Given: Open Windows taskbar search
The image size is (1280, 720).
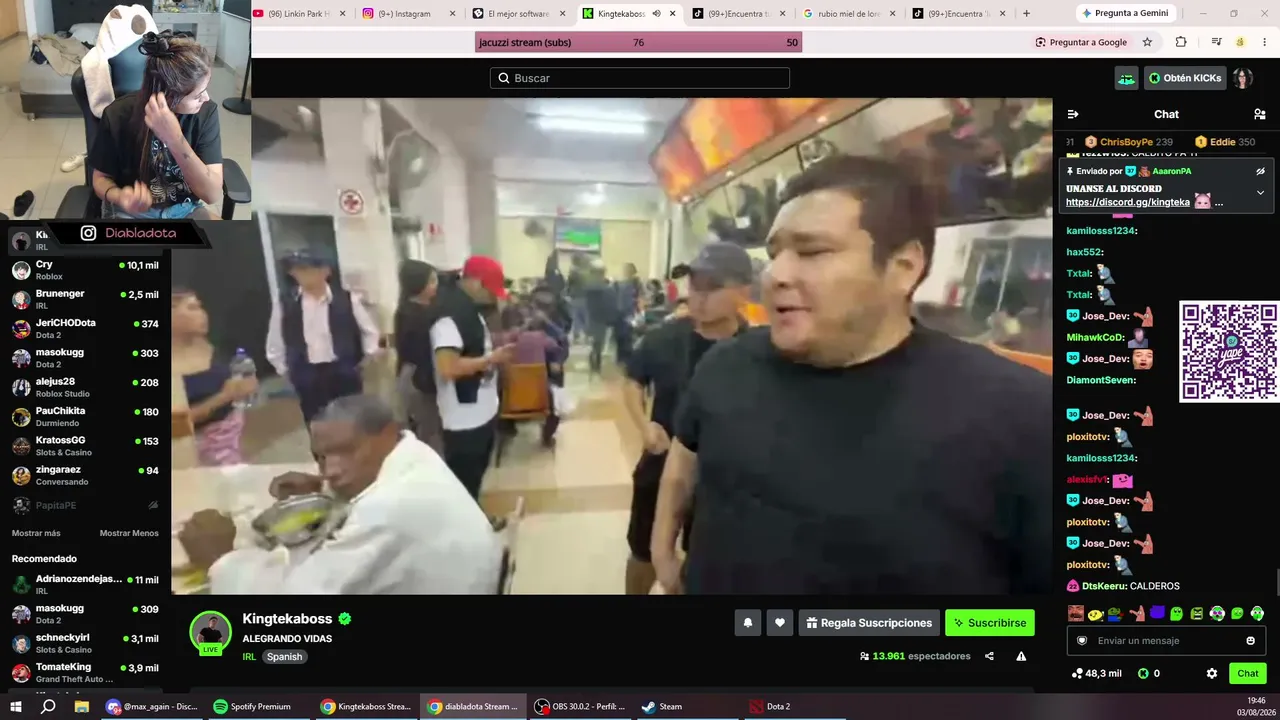Looking at the screenshot, I should [x=48, y=706].
